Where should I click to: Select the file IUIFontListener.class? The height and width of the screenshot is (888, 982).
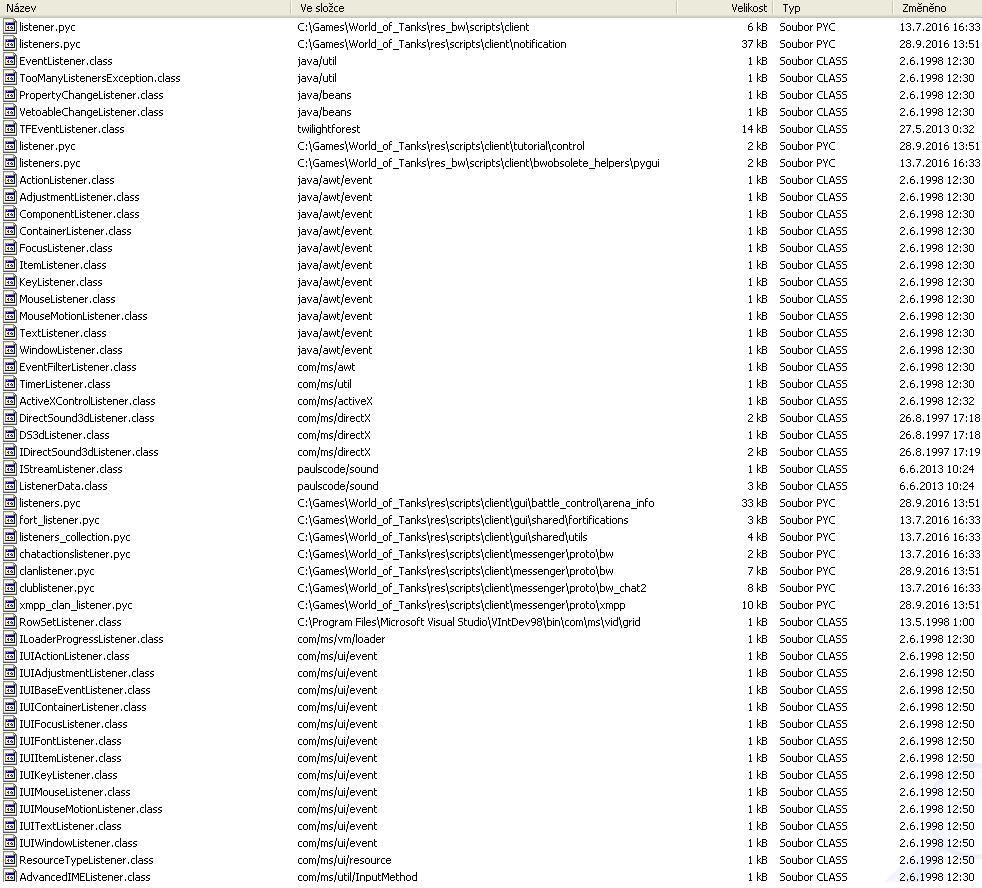point(70,741)
